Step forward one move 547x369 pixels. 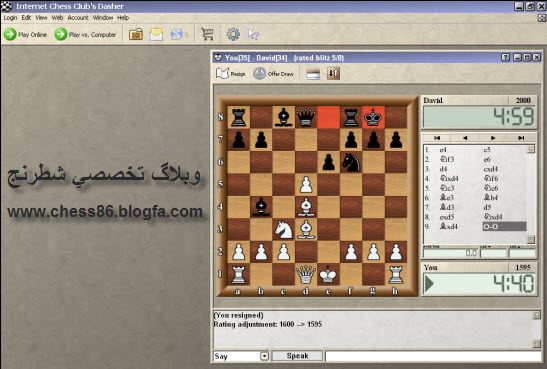pyautogui.click(x=493, y=138)
